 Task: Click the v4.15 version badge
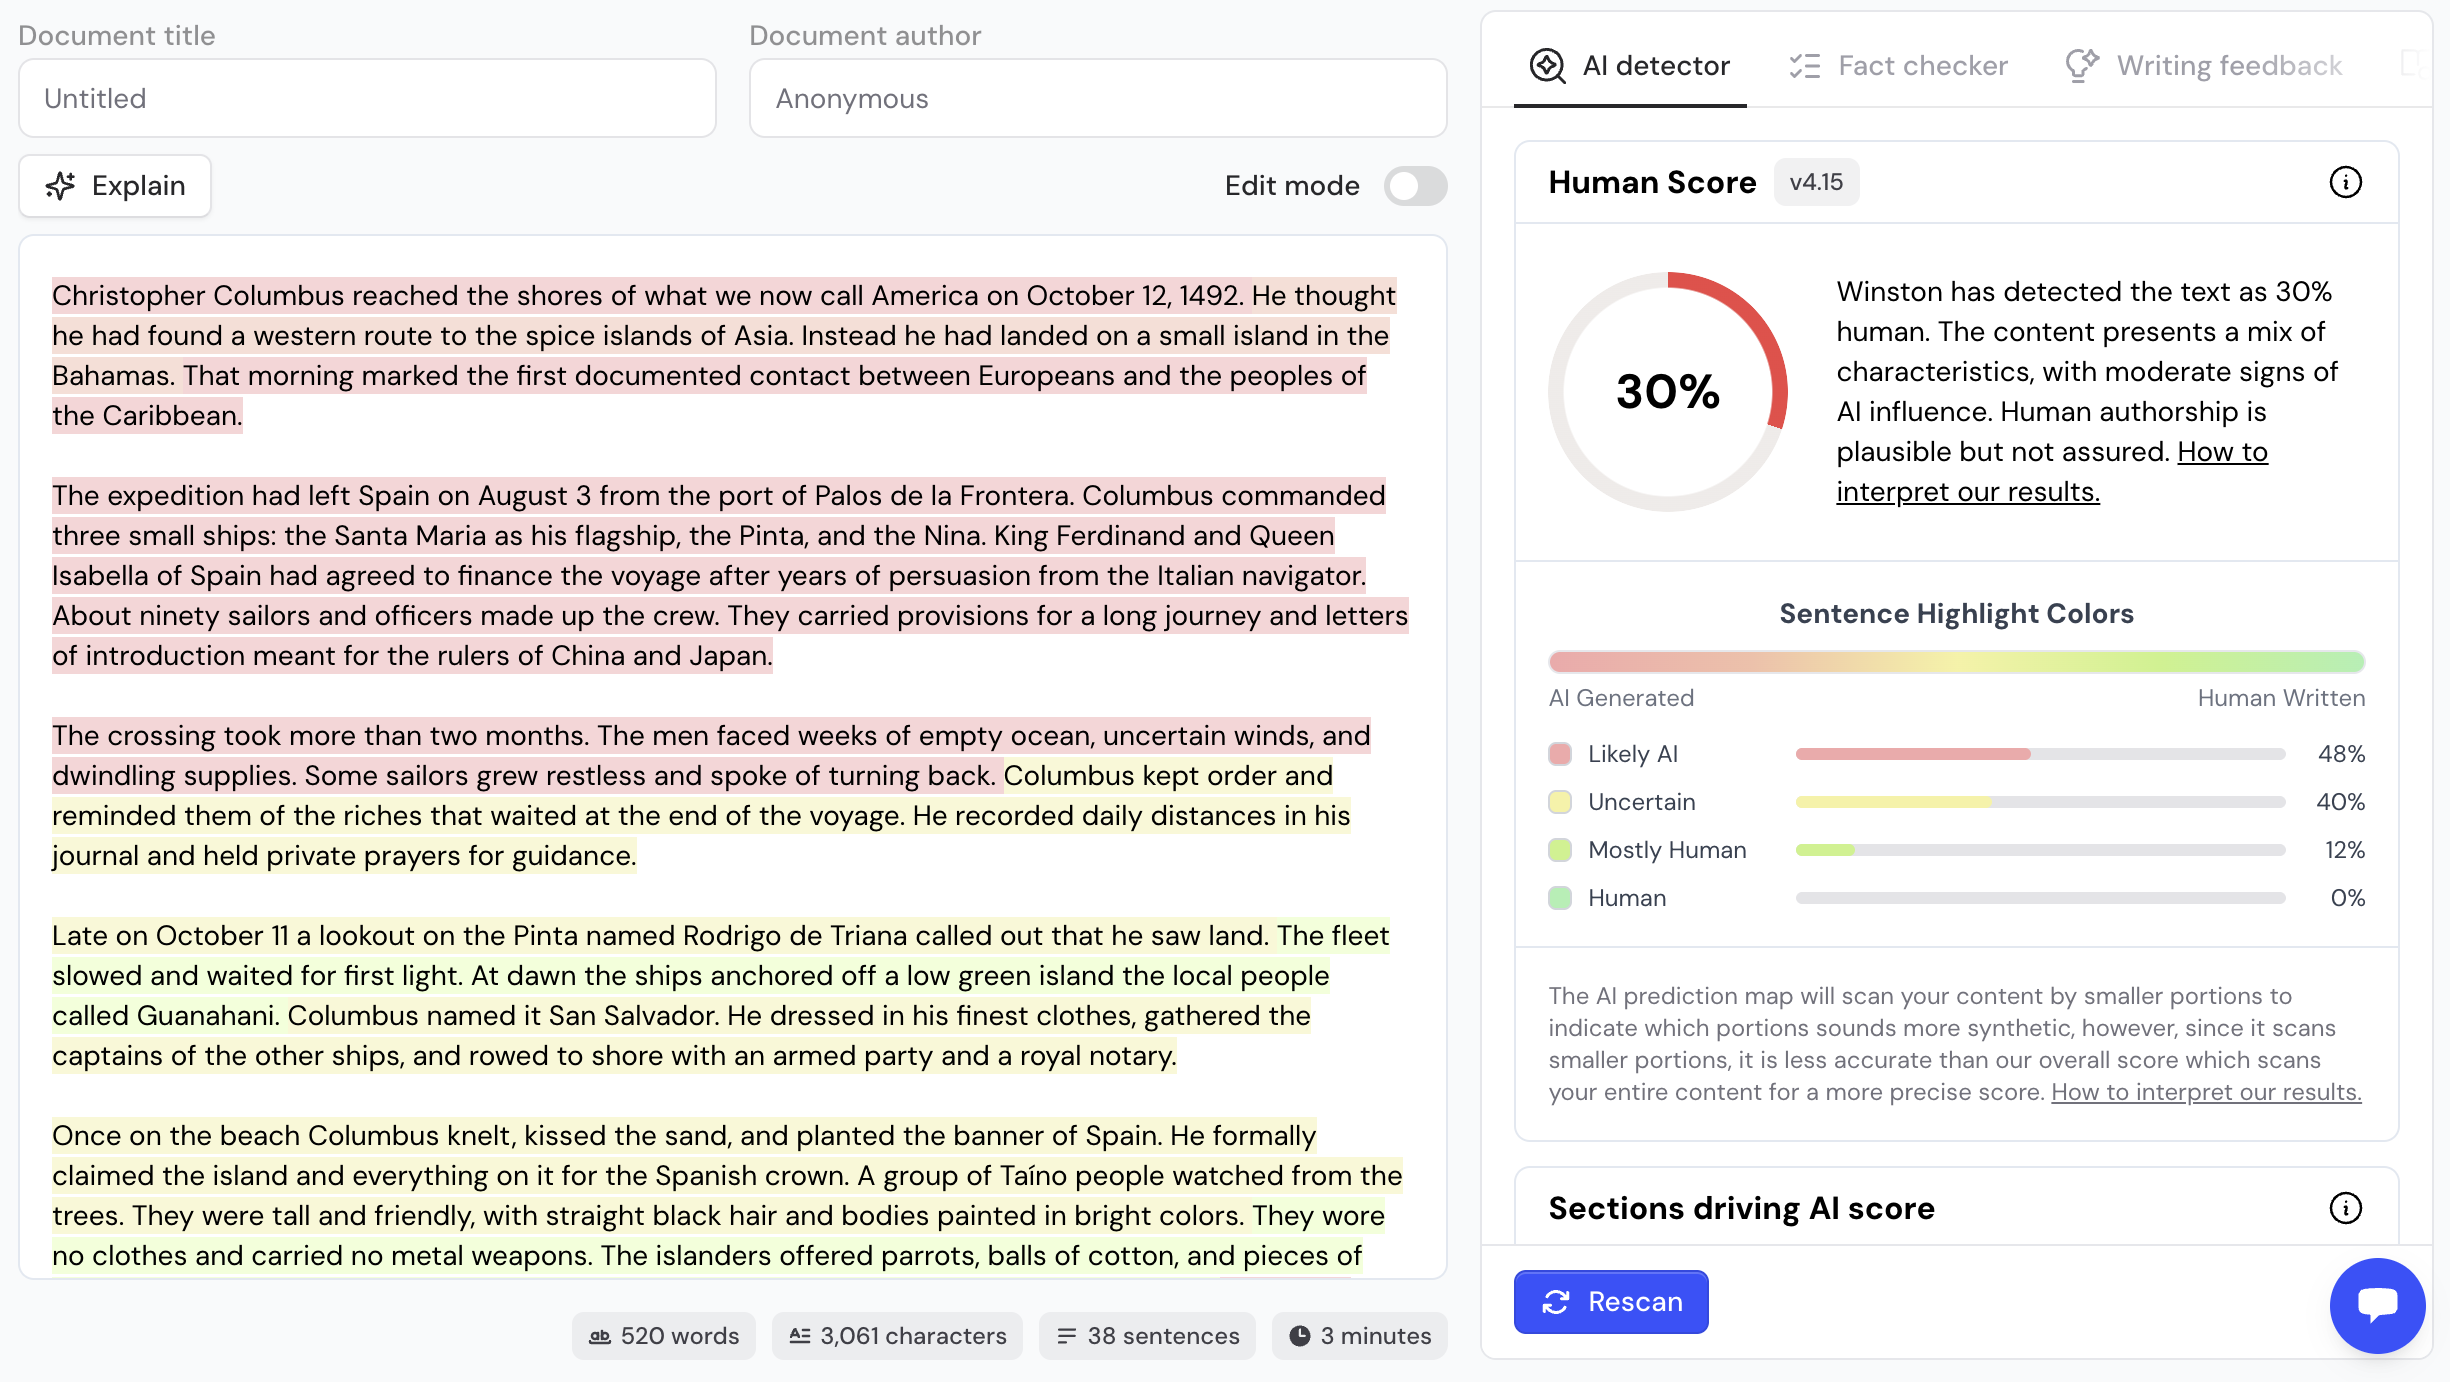tap(1816, 182)
